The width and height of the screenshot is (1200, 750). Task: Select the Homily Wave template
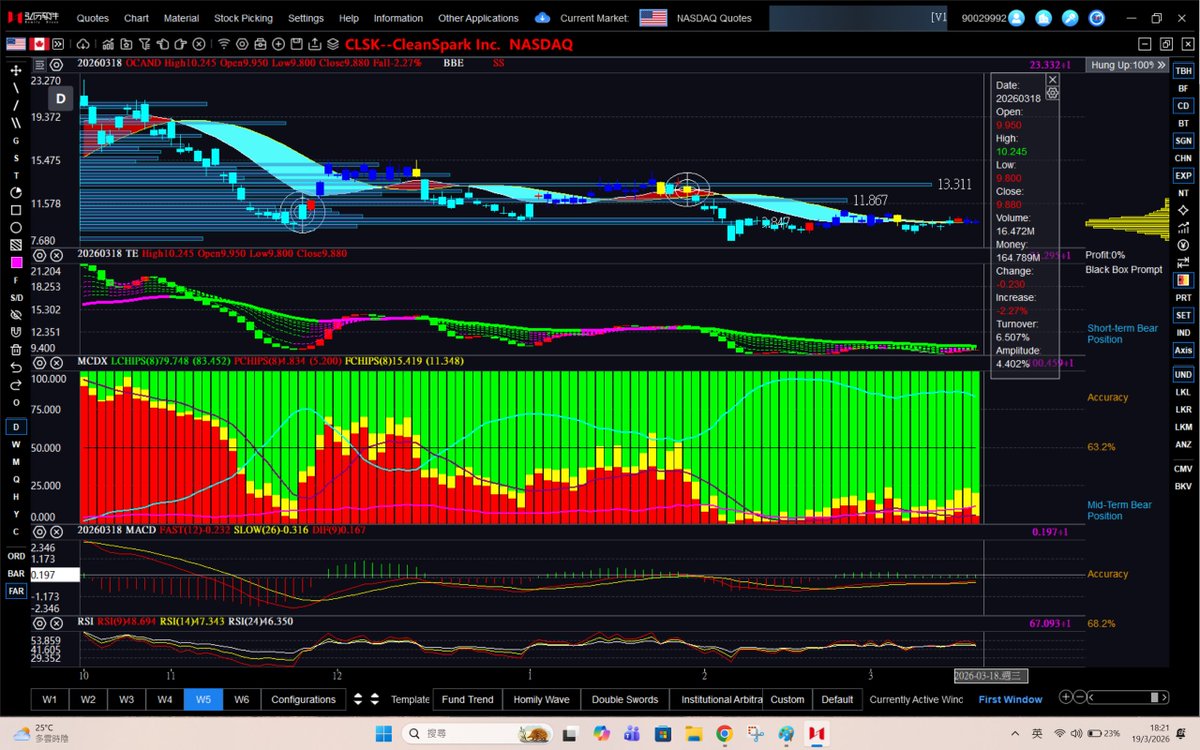541,699
